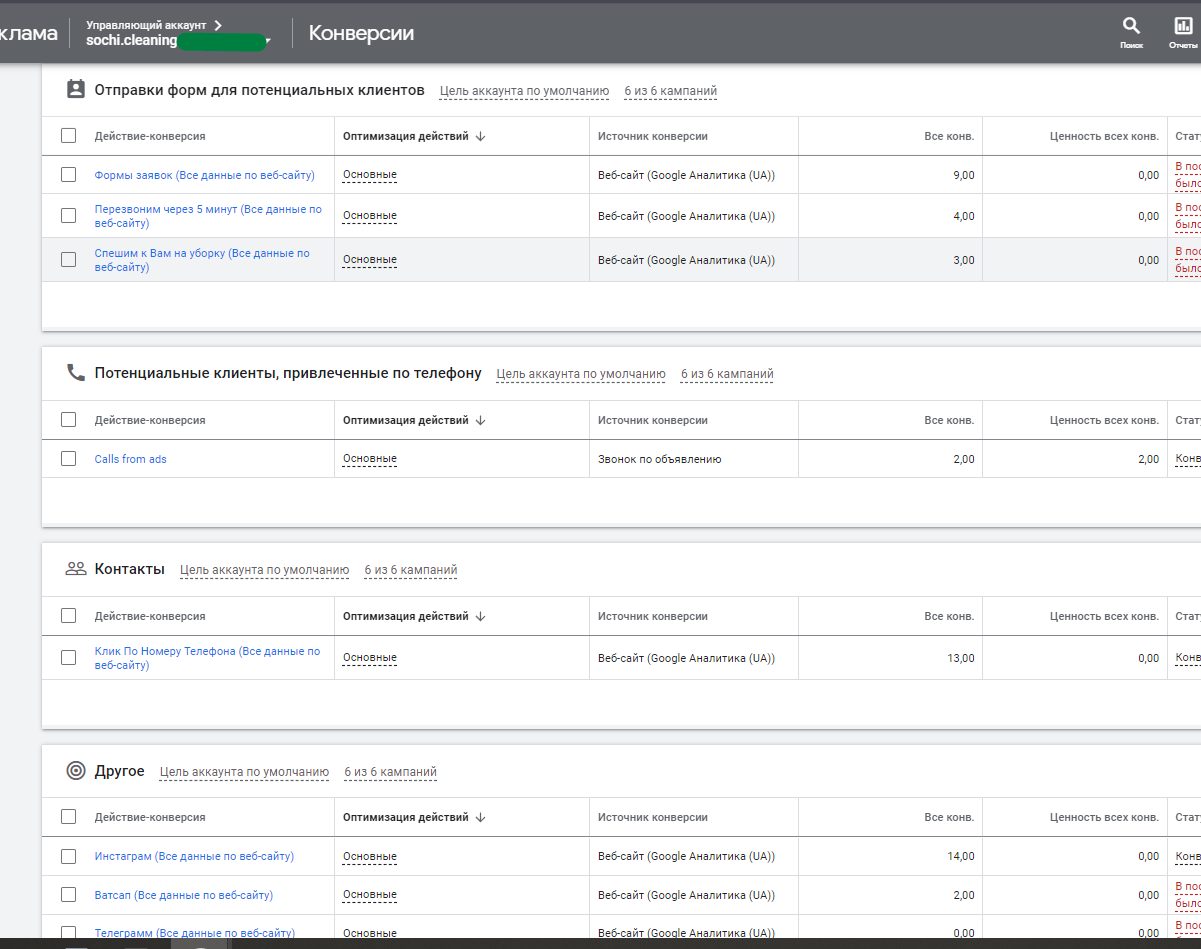Screen dimensions: 1201x949
Task: Check the Инстаграм conversion row checkbox
Action: pos(68,856)
